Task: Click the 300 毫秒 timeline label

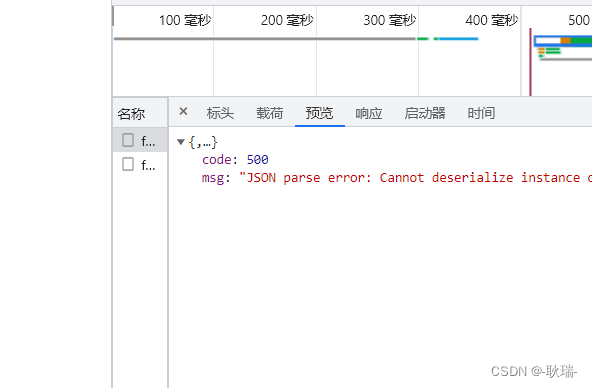Action: pos(389,20)
